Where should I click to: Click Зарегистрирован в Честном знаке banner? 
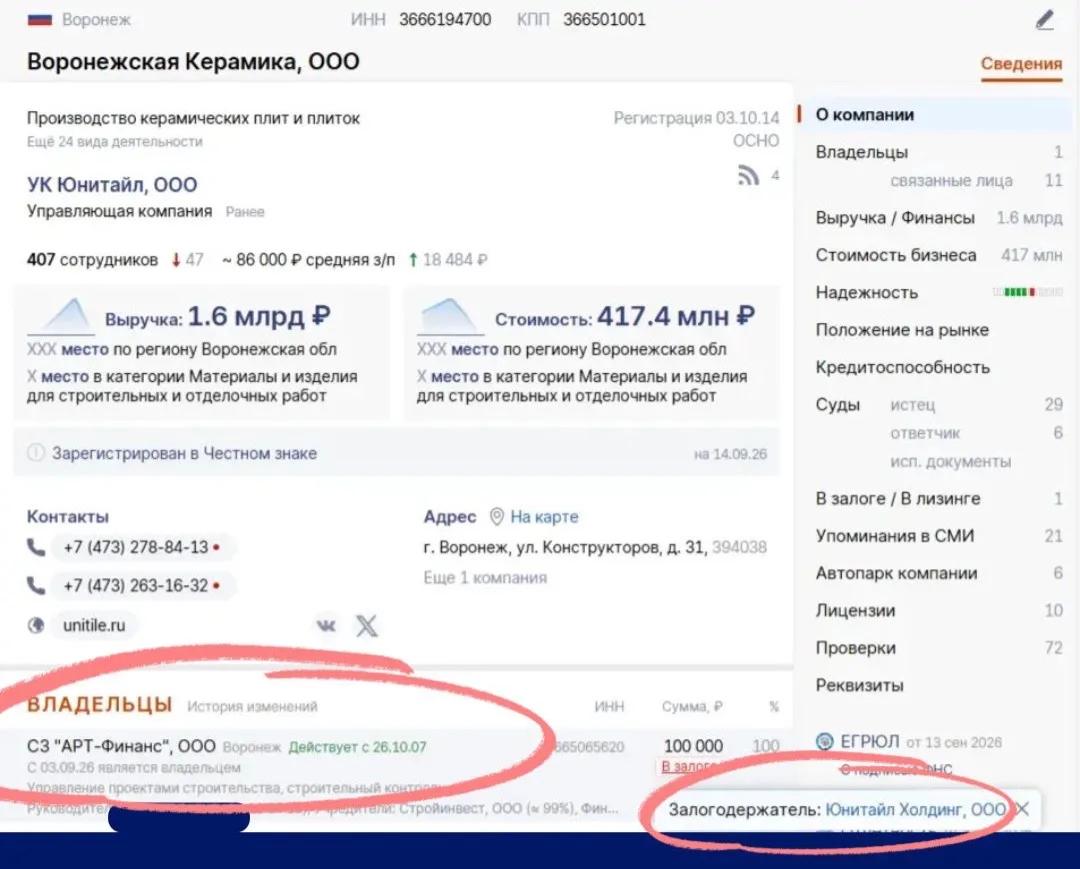point(397,453)
